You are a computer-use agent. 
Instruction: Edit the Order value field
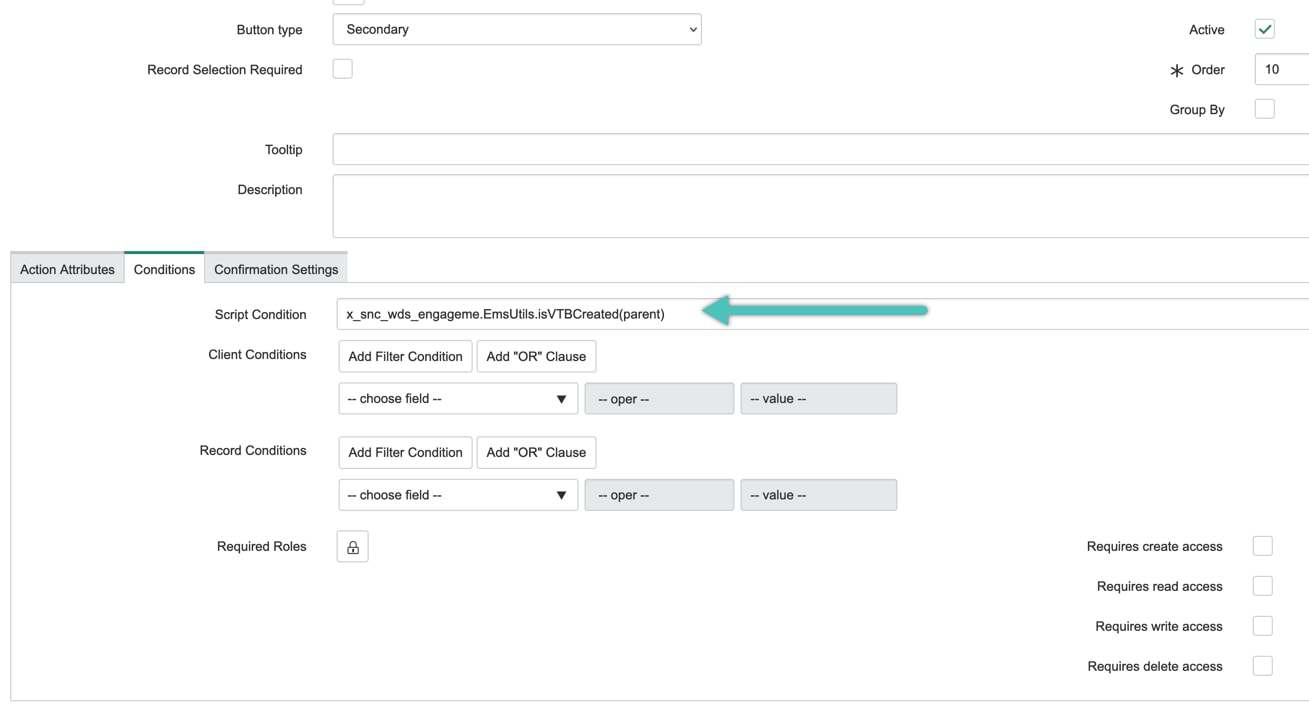[1282, 69]
